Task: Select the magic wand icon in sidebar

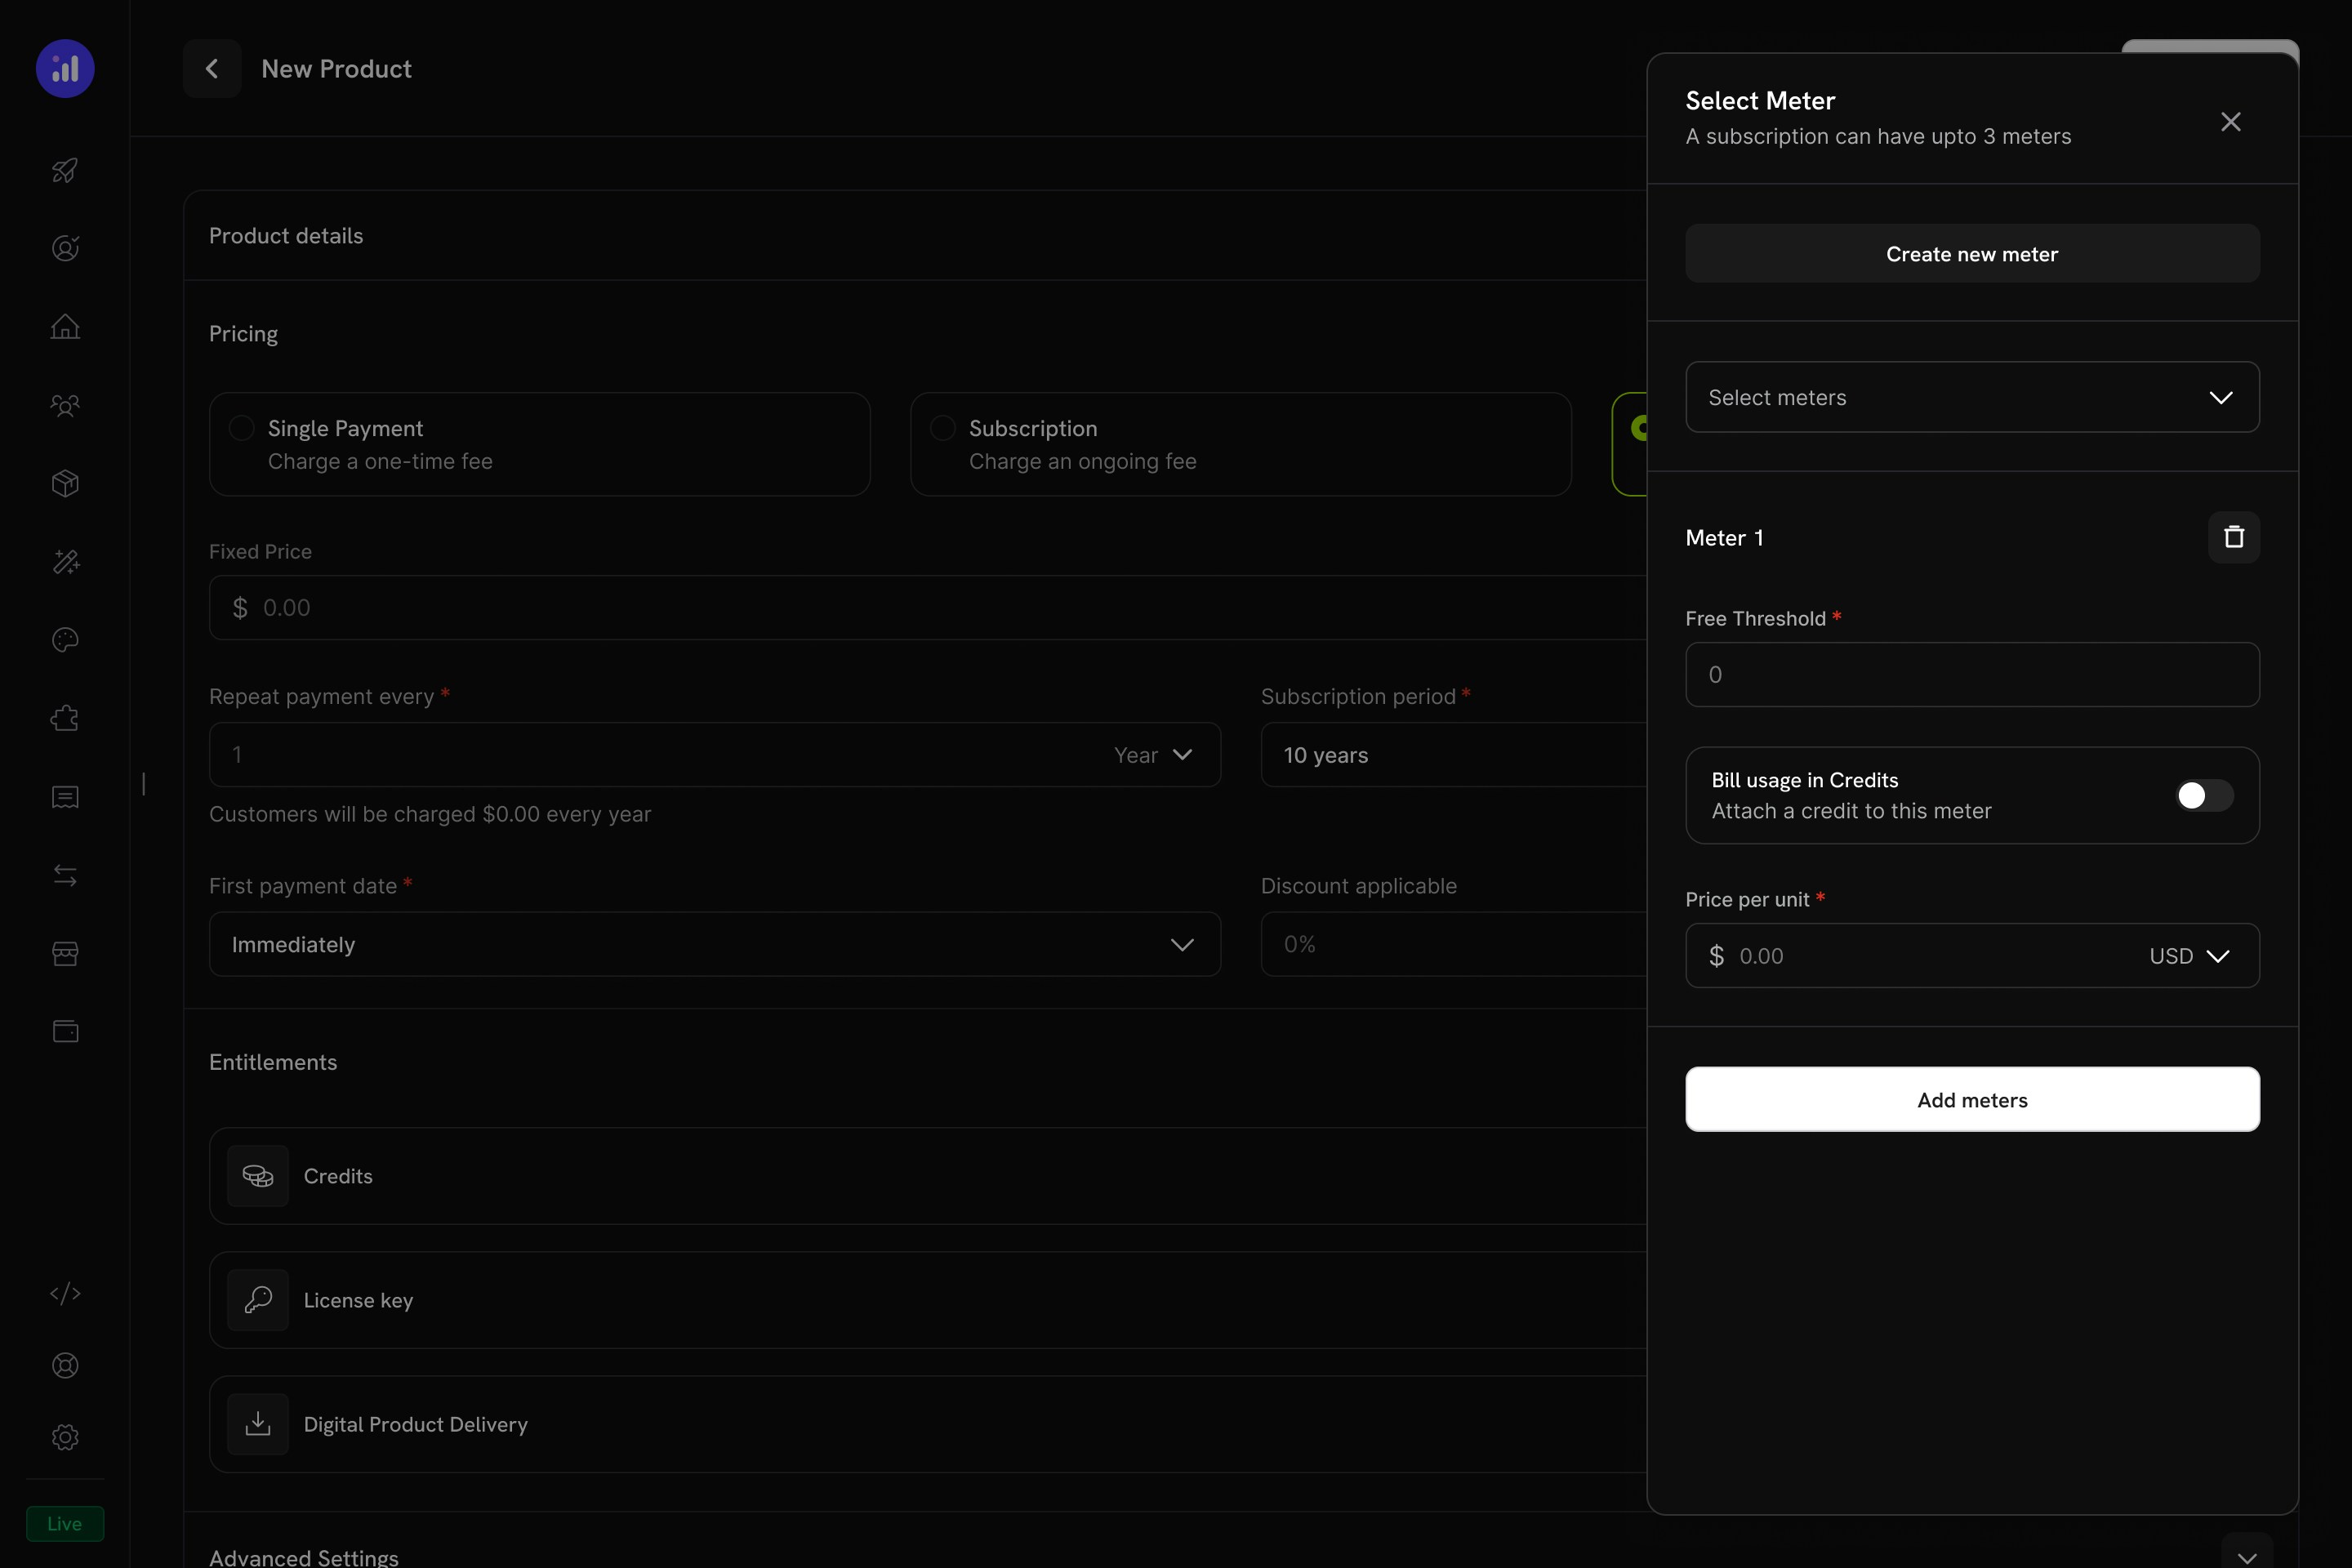Action: tap(65, 562)
